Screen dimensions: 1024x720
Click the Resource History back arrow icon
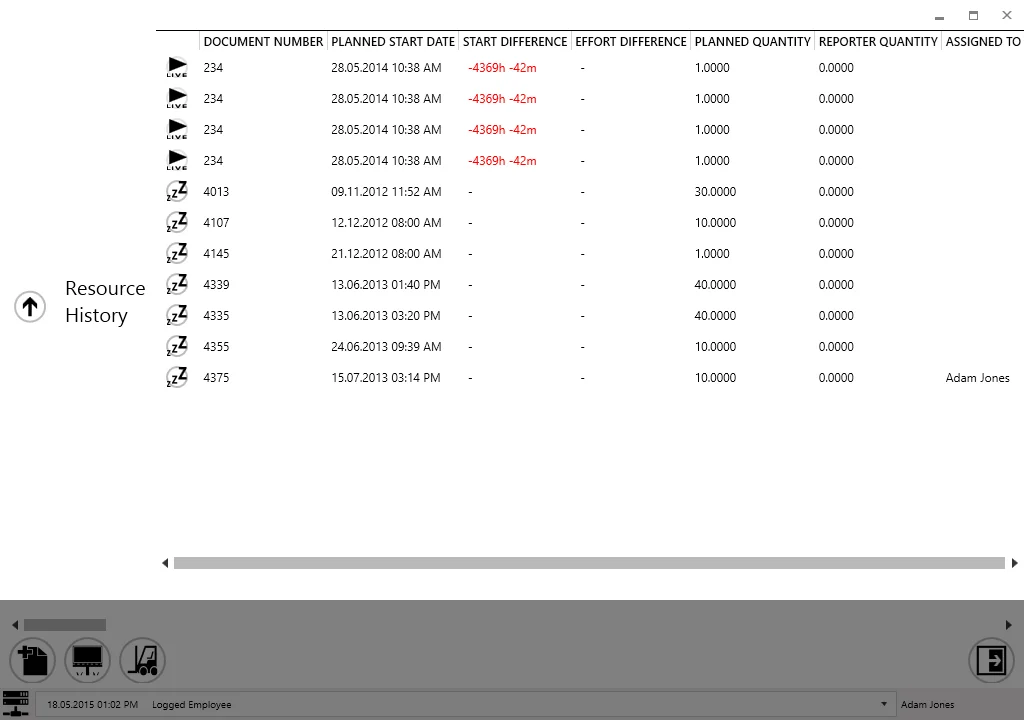(x=30, y=306)
